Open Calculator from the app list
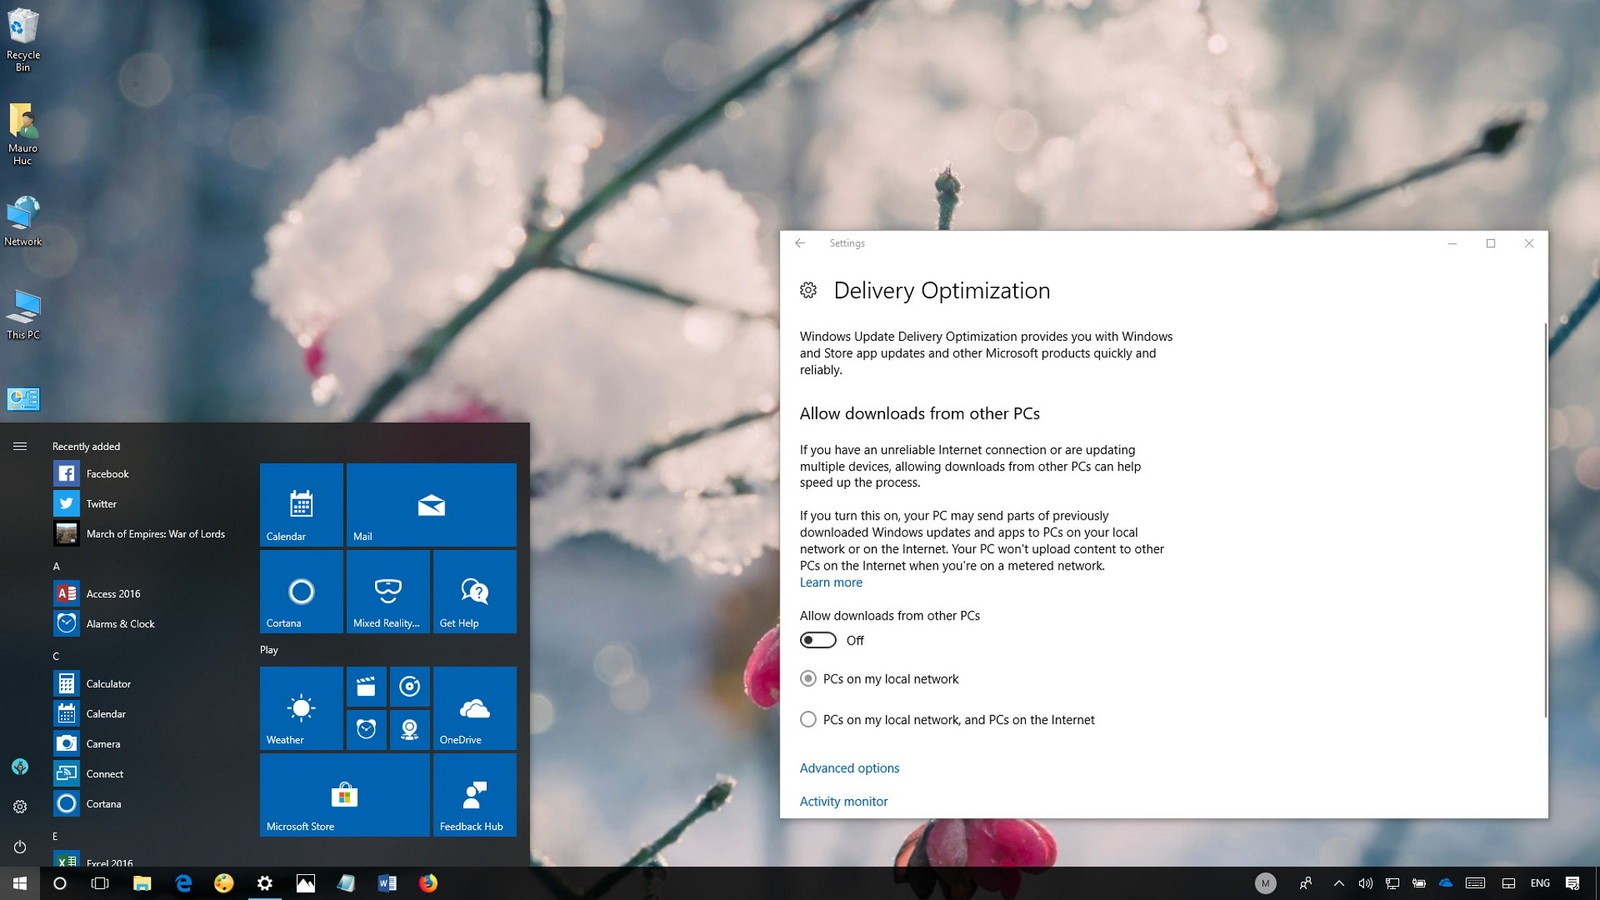The height and width of the screenshot is (900, 1600). [x=108, y=684]
